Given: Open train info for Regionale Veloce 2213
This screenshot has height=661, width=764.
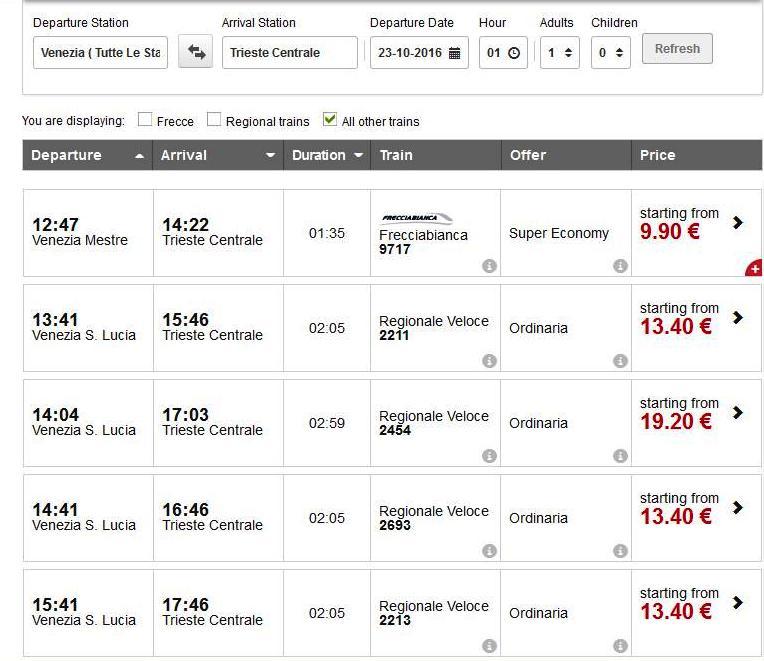Looking at the screenshot, I should click(x=489, y=646).
